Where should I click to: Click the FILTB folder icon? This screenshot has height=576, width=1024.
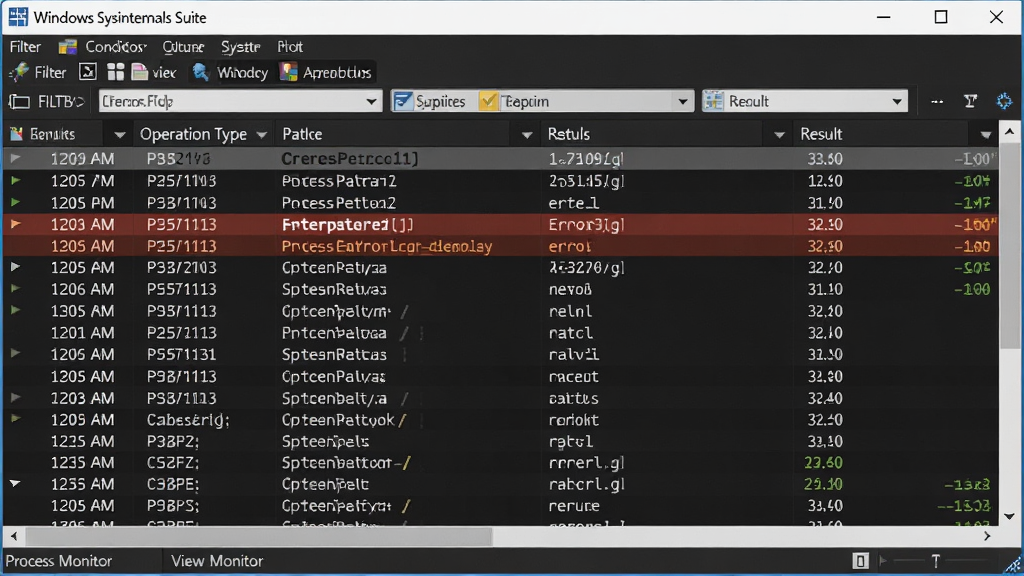click(19, 102)
